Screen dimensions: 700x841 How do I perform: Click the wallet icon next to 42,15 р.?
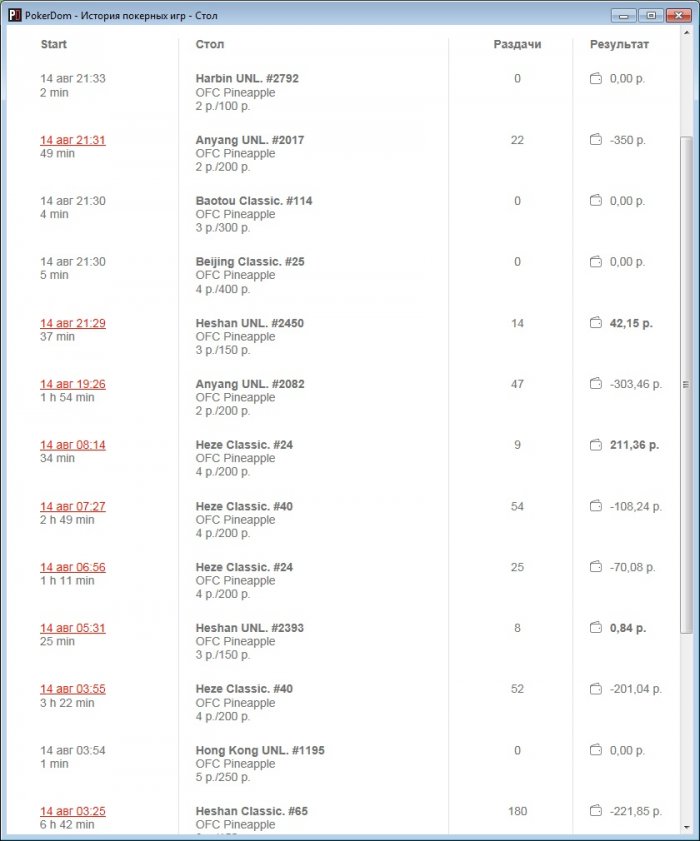pyautogui.click(x=596, y=323)
